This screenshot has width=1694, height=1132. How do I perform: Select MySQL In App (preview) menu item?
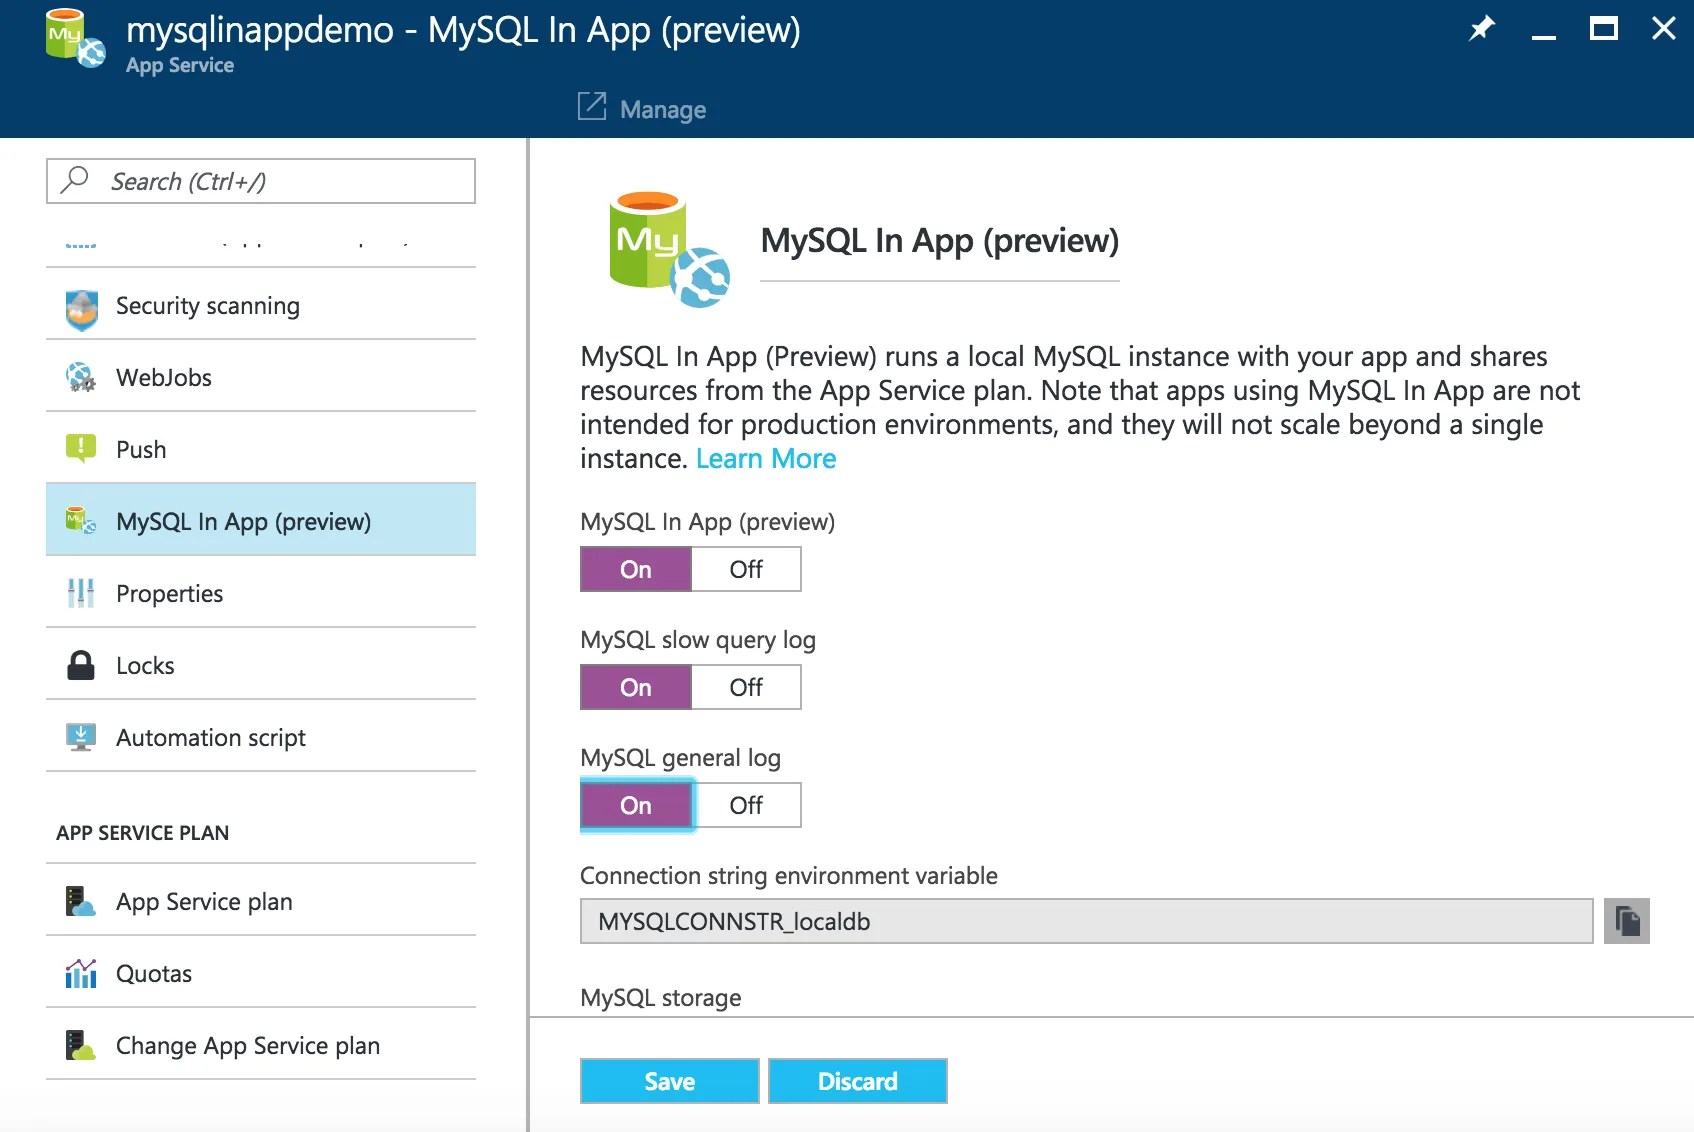[261, 520]
